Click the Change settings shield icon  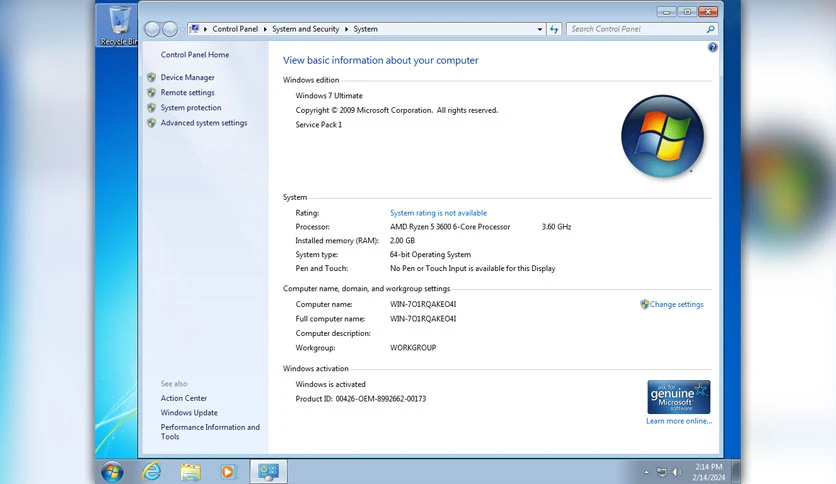coord(644,304)
